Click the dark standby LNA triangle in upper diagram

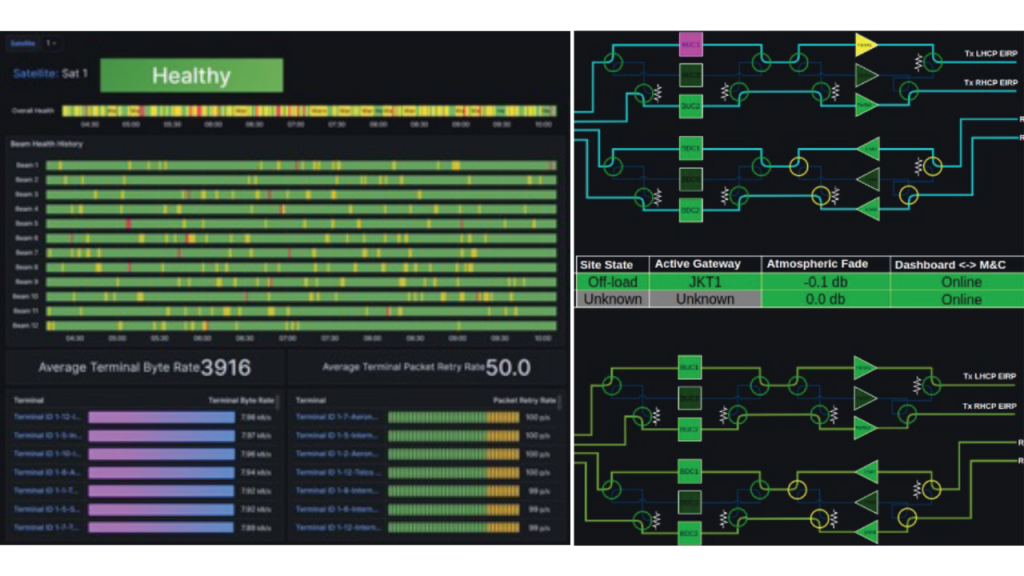pos(869,179)
